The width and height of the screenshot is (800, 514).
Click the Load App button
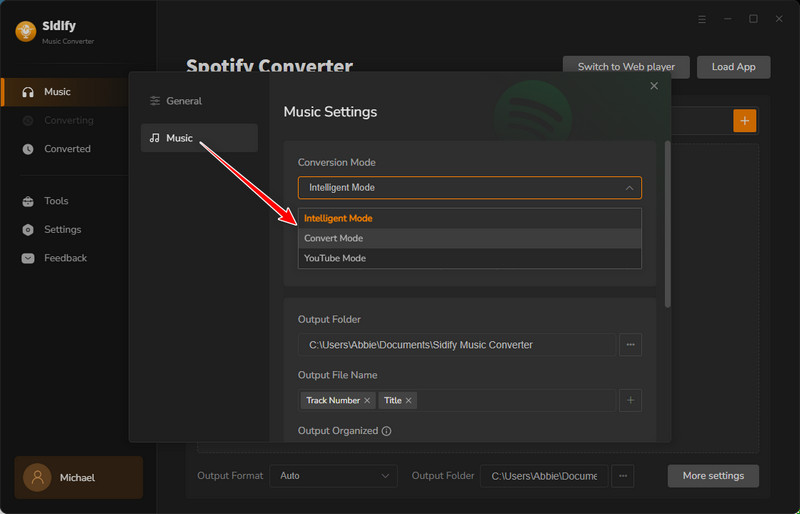pos(734,67)
